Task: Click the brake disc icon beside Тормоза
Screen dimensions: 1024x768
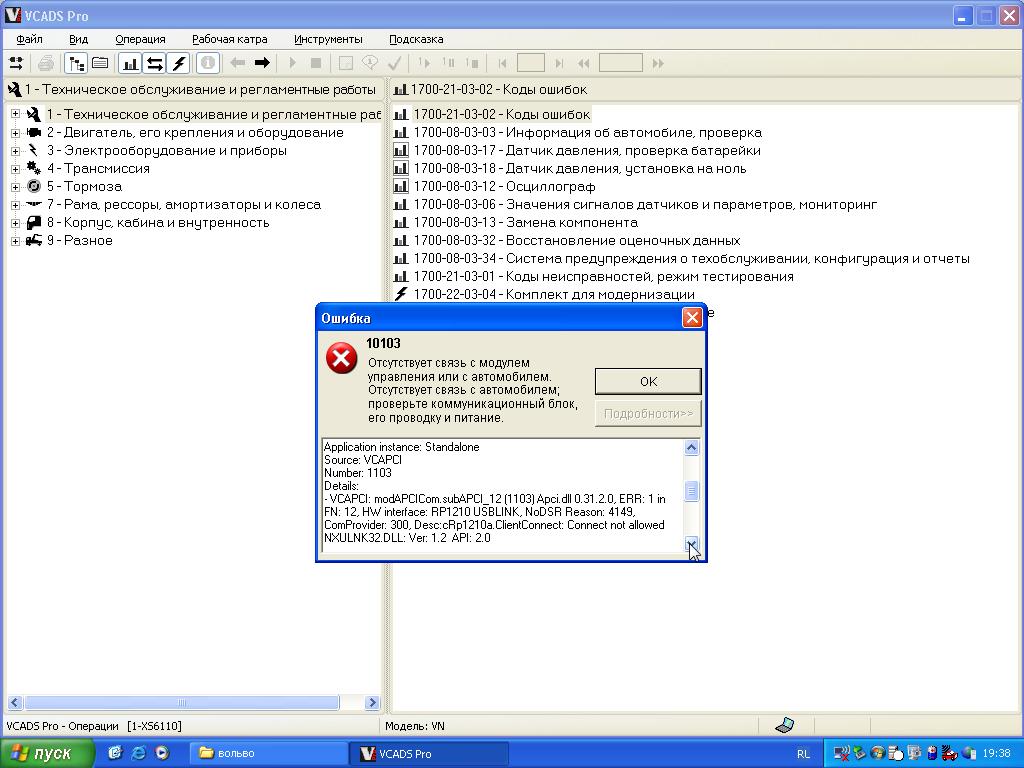Action: coord(33,187)
